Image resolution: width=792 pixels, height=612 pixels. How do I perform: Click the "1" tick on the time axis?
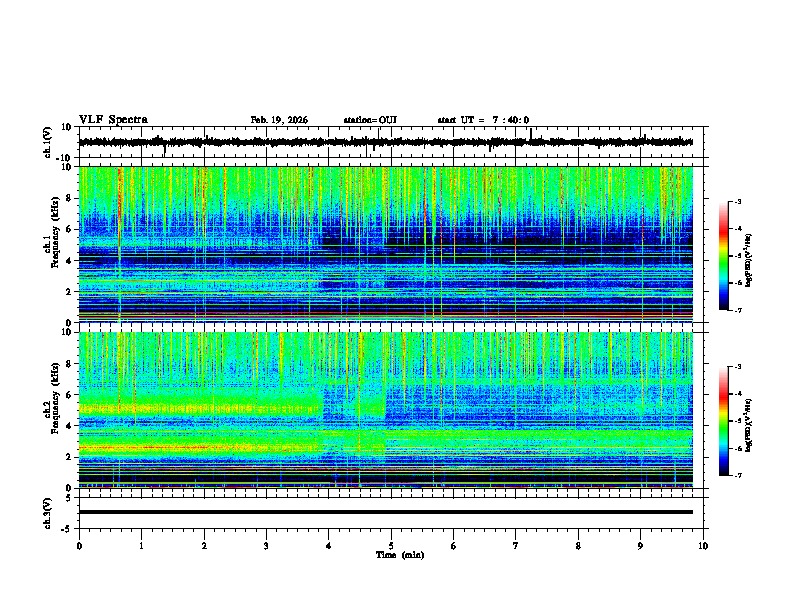[141, 546]
